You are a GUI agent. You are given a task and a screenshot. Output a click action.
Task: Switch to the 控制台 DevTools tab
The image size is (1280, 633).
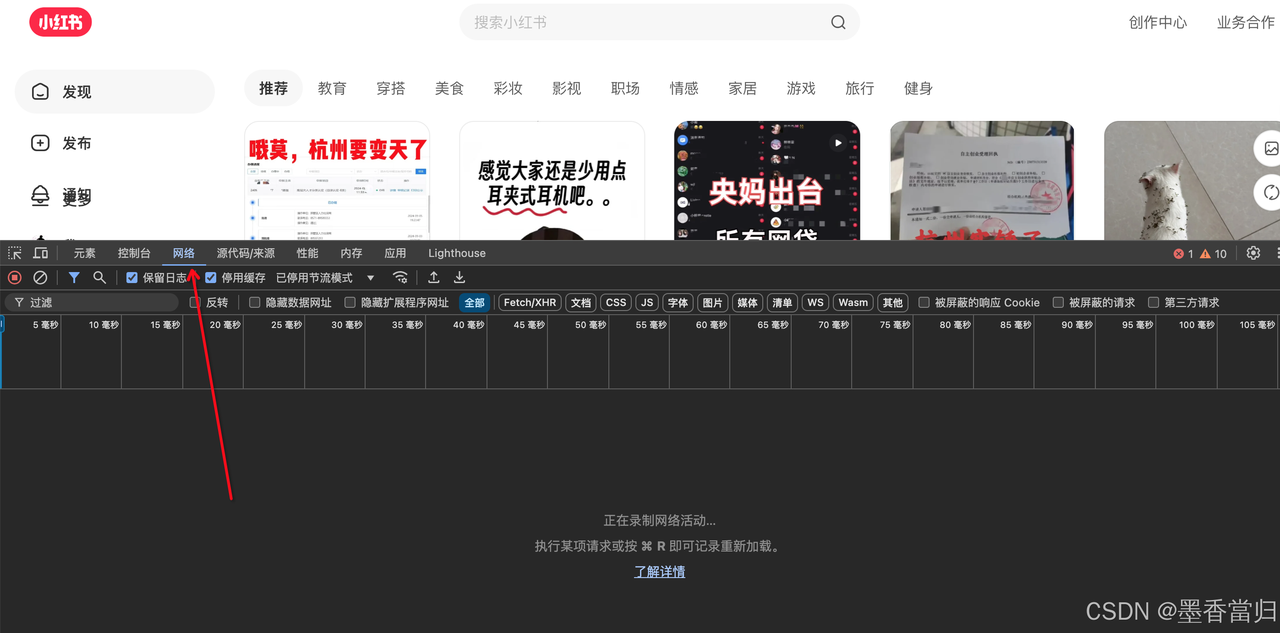pos(133,253)
